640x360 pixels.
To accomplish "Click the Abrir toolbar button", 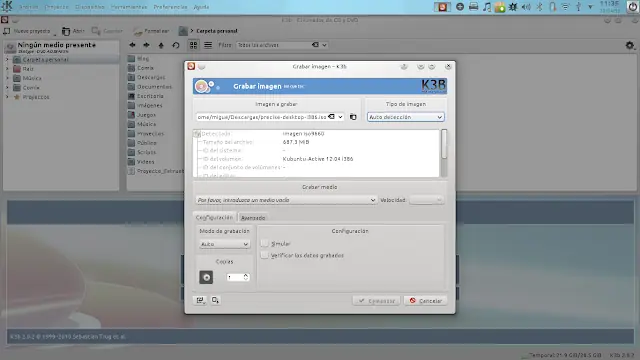I will click(73, 31).
